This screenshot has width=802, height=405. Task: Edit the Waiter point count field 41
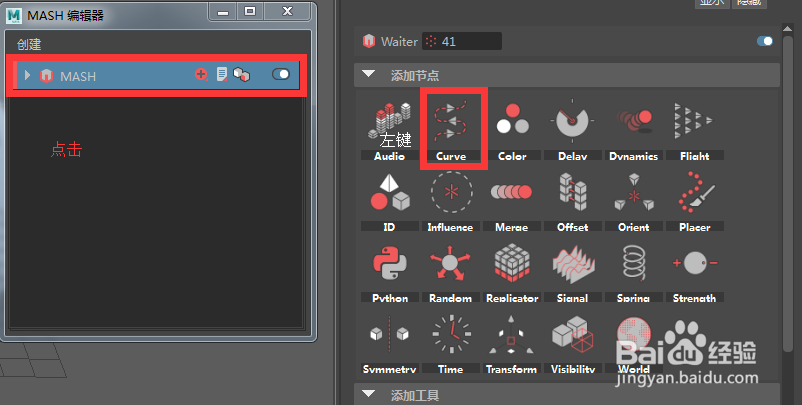(462, 41)
